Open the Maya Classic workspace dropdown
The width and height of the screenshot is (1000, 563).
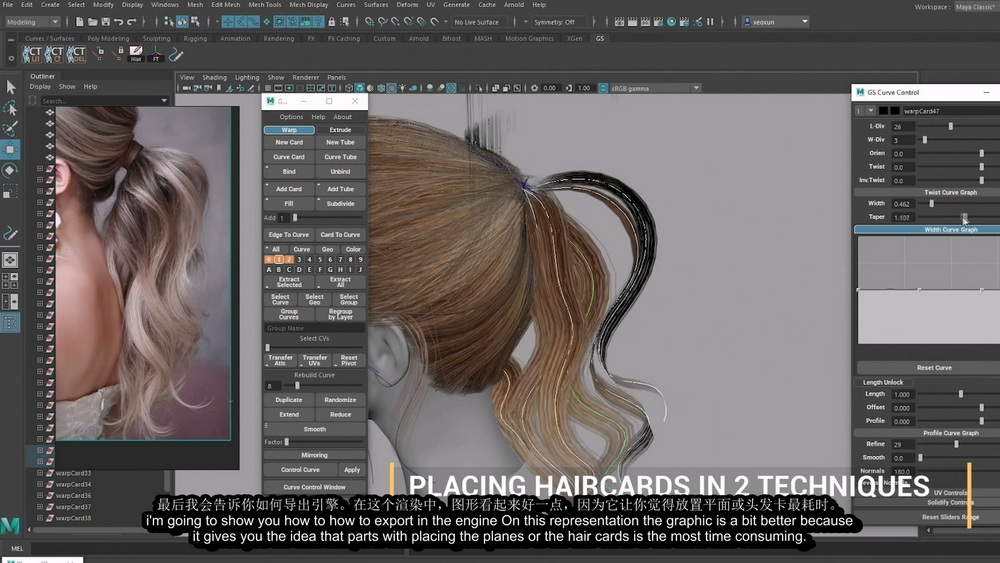(976, 6)
